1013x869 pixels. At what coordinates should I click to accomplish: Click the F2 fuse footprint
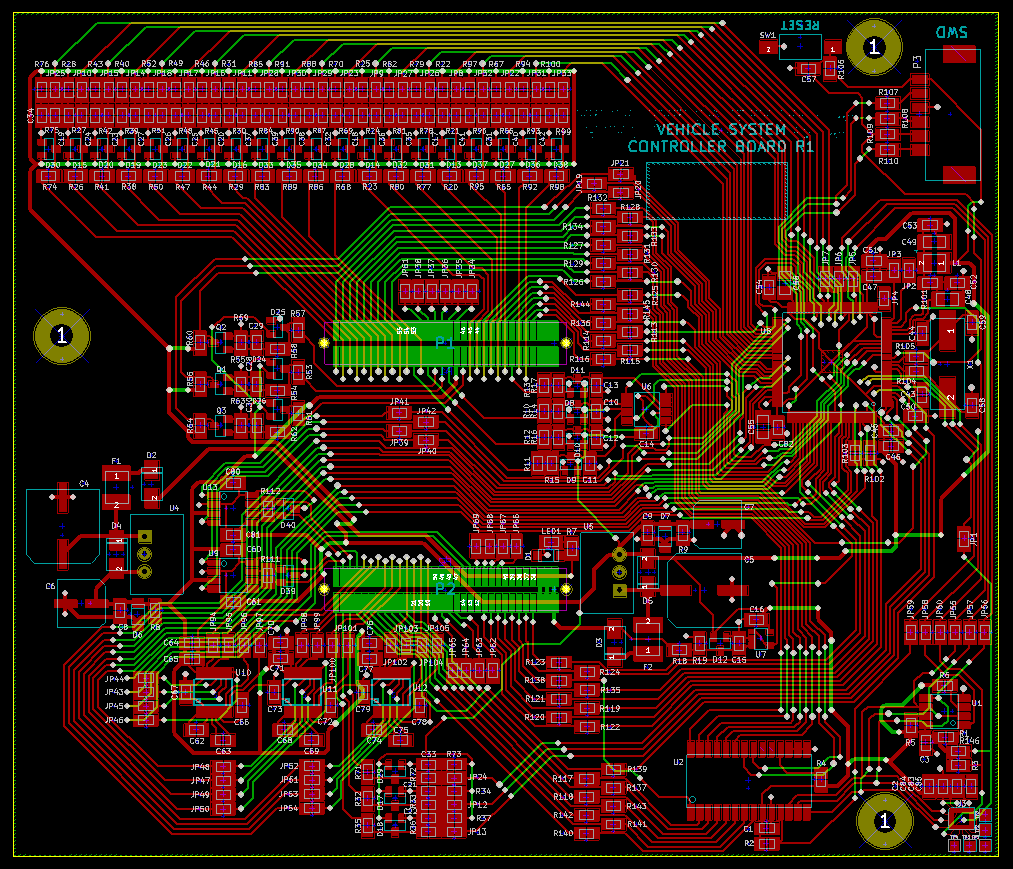click(647, 638)
